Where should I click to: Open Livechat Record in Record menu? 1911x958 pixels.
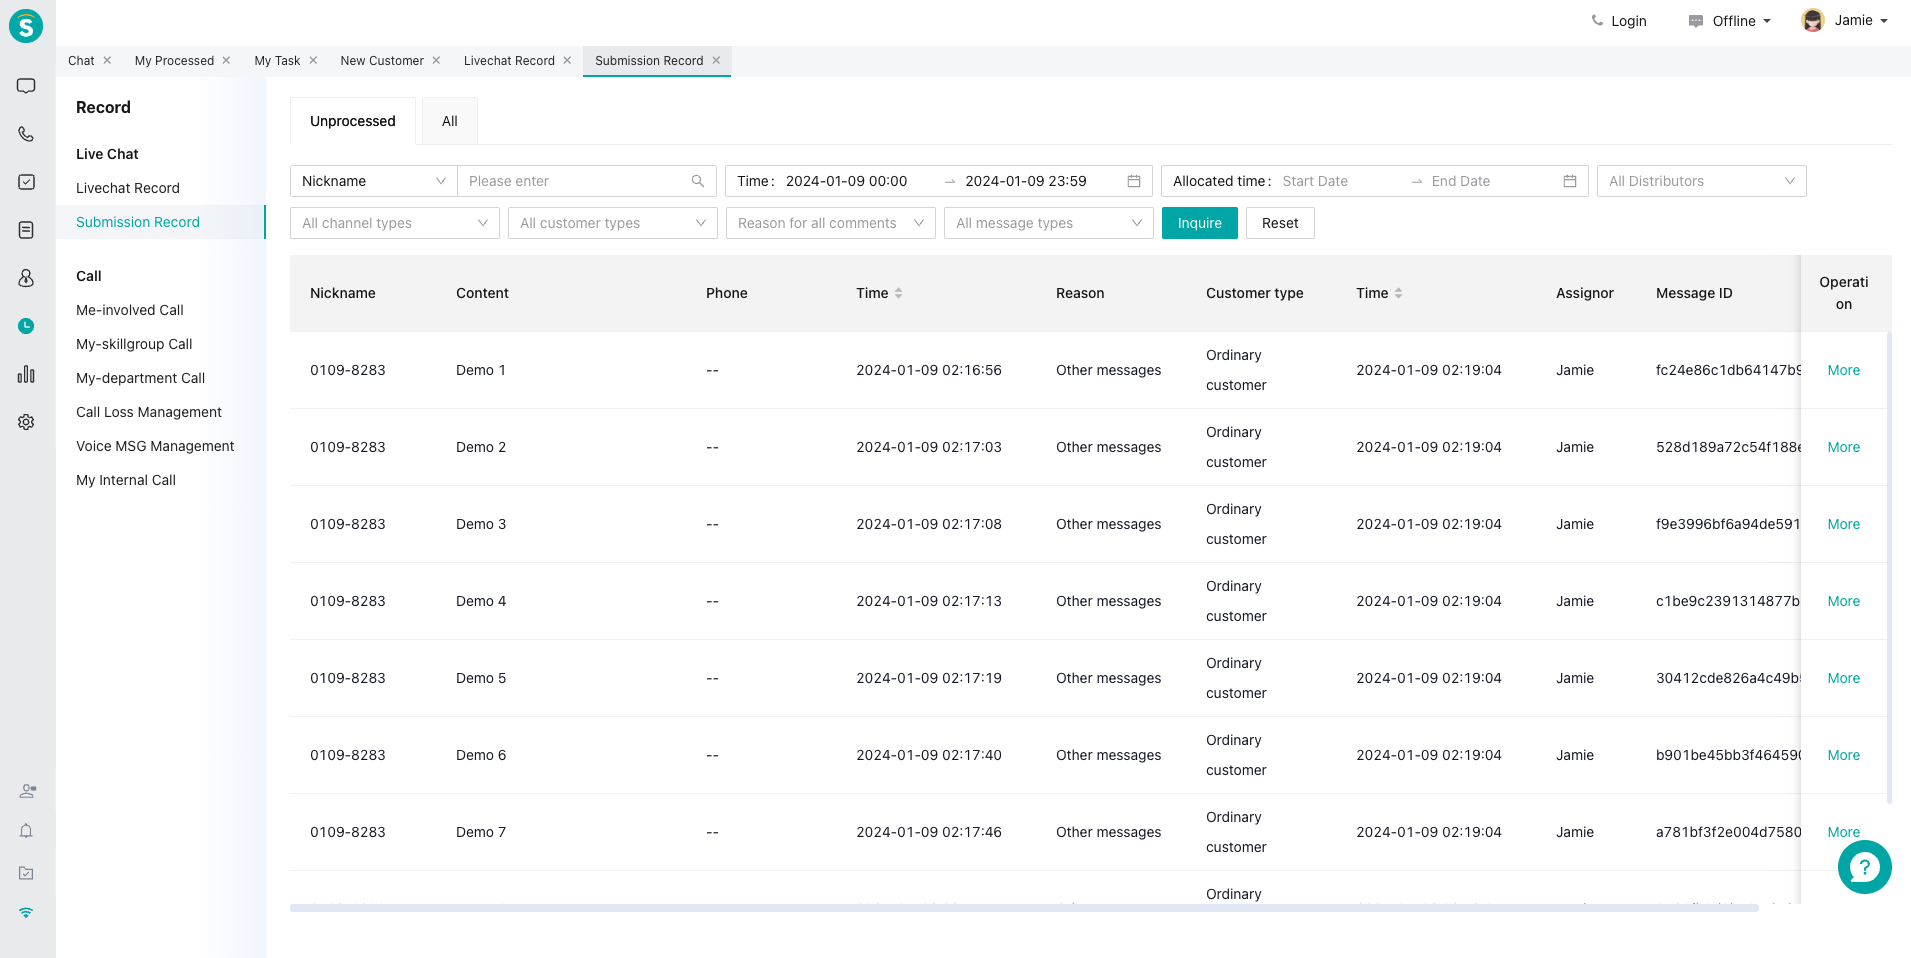click(128, 188)
